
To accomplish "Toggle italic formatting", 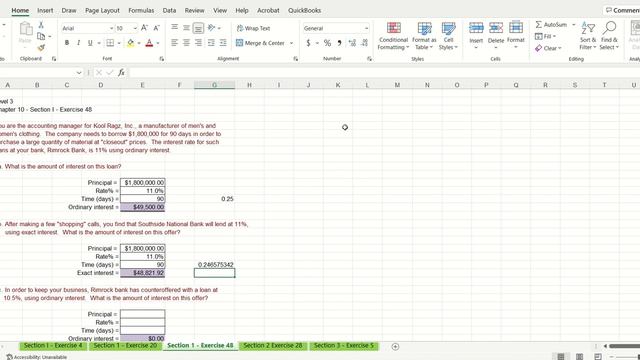I will [x=78, y=43].
